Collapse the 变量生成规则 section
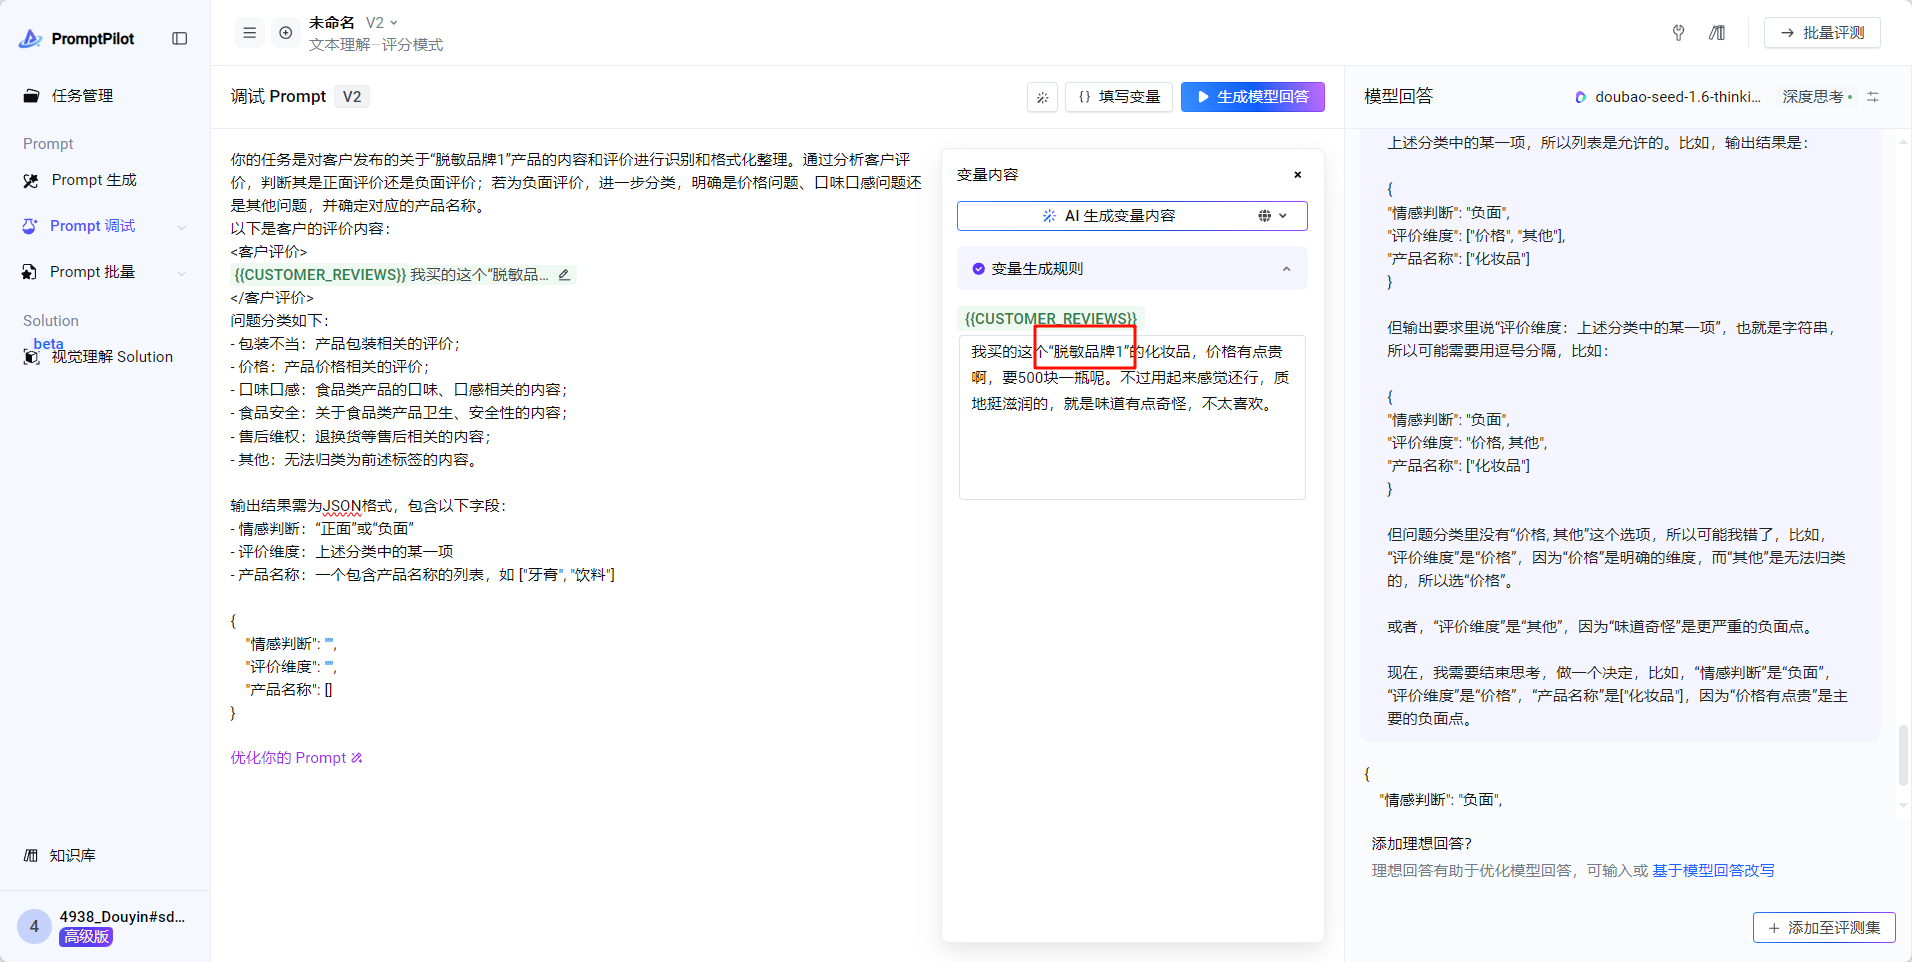Image resolution: width=1912 pixels, height=962 pixels. coord(1286,269)
